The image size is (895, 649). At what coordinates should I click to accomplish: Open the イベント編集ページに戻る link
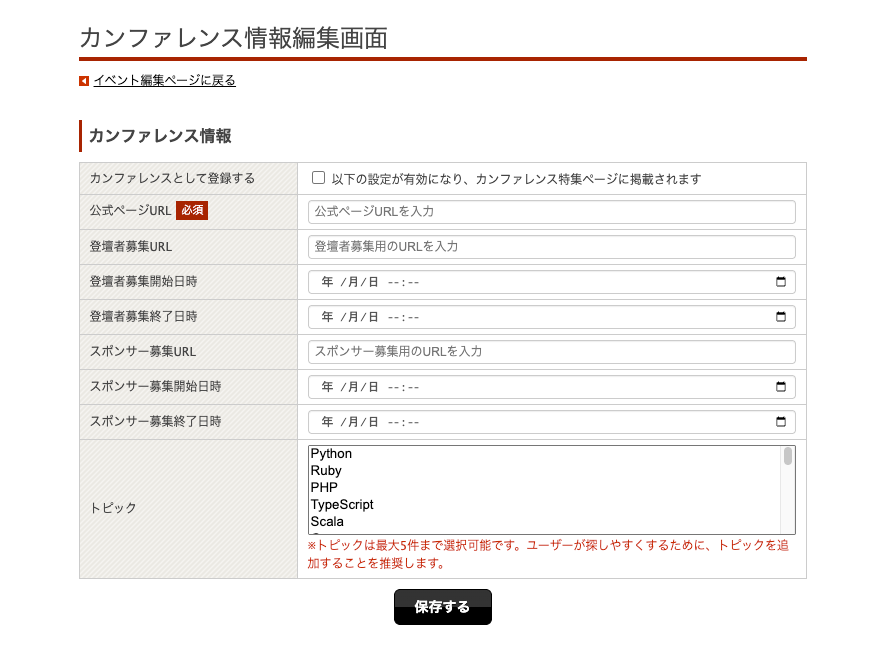point(164,81)
